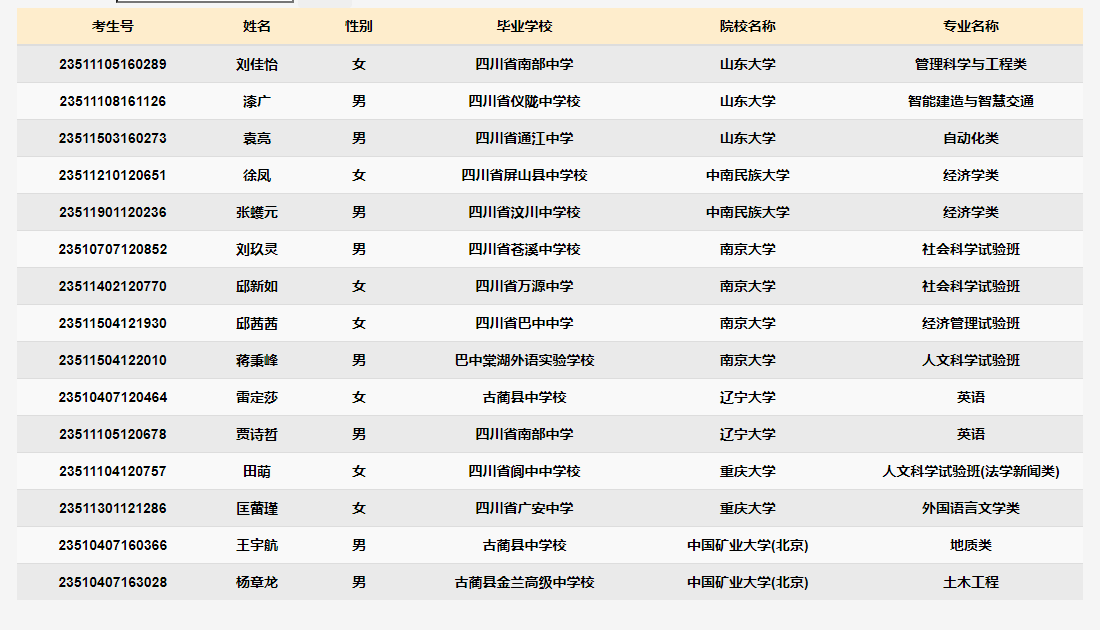The height and width of the screenshot is (630, 1100).
Task: Click the student name 王宇航
Action: click(x=257, y=546)
